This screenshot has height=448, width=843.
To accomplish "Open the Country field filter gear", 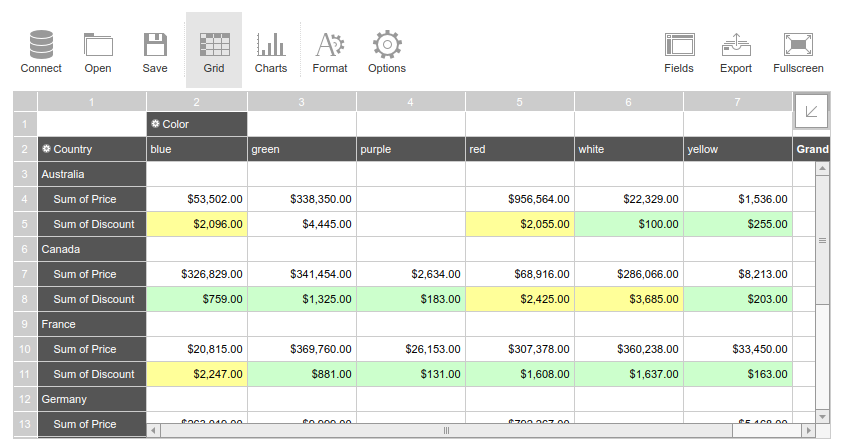I will tap(46, 149).
